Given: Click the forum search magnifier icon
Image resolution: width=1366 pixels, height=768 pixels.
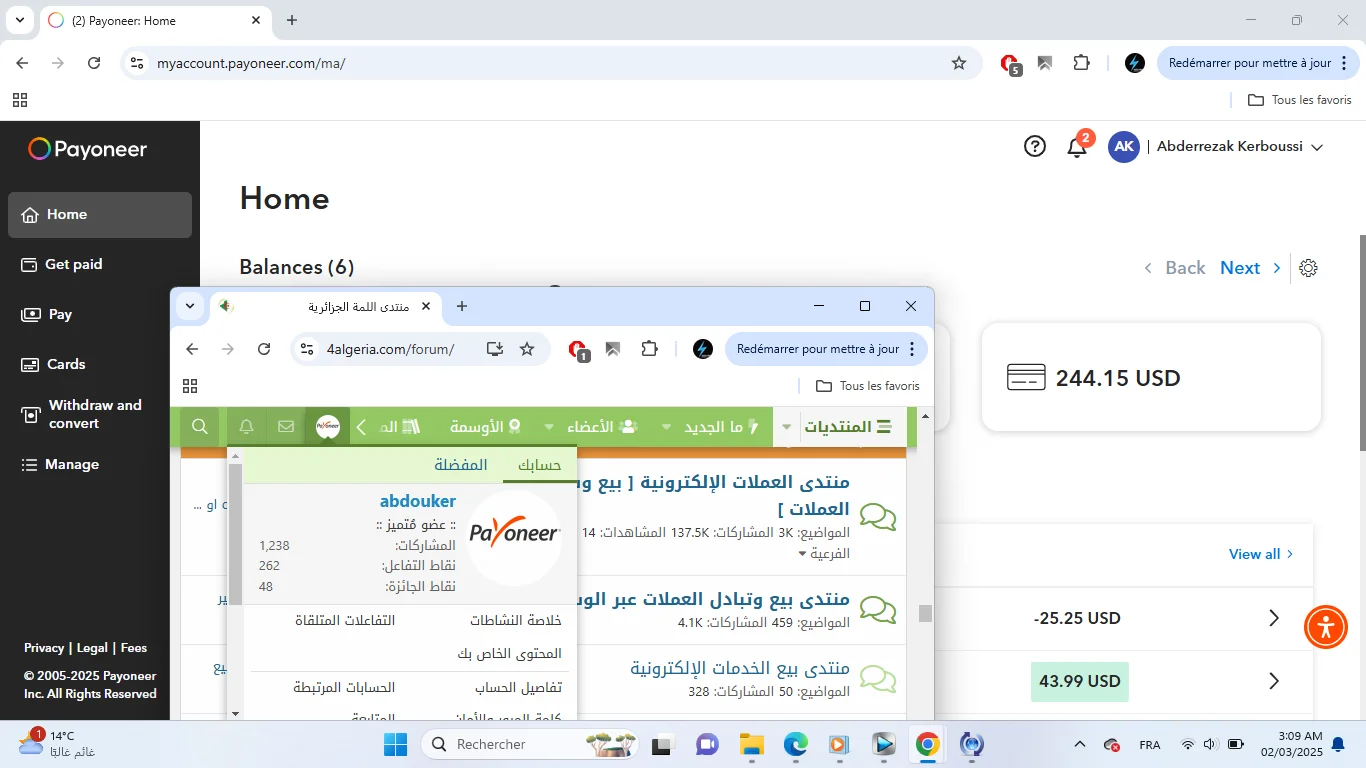Looking at the screenshot, I should click(x=200, y=427).
